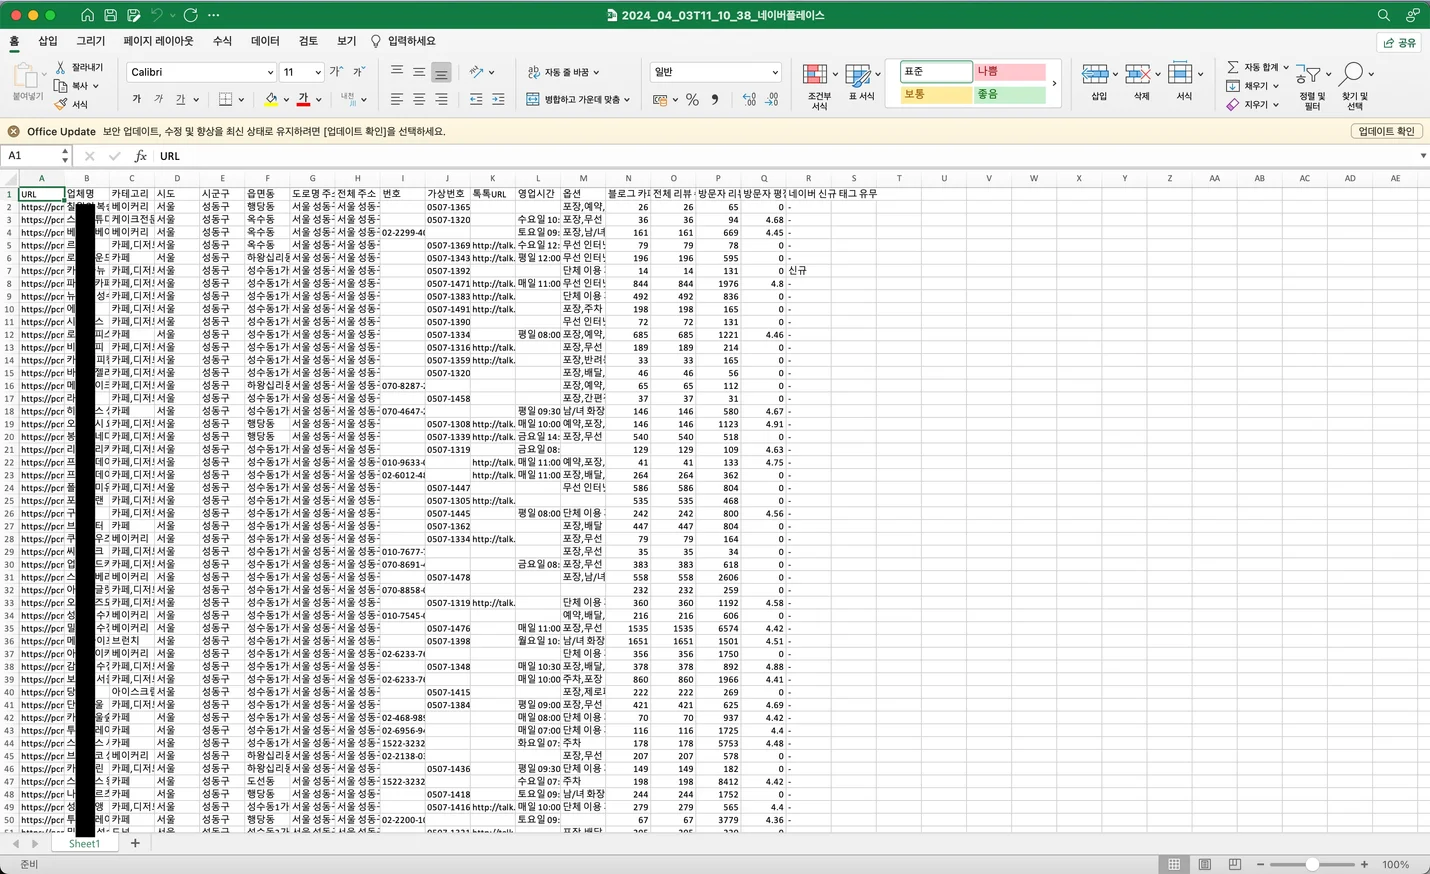
Task: Click the fill color paint bucket icon
Action: pyautogui.click(x=271, y=99)
